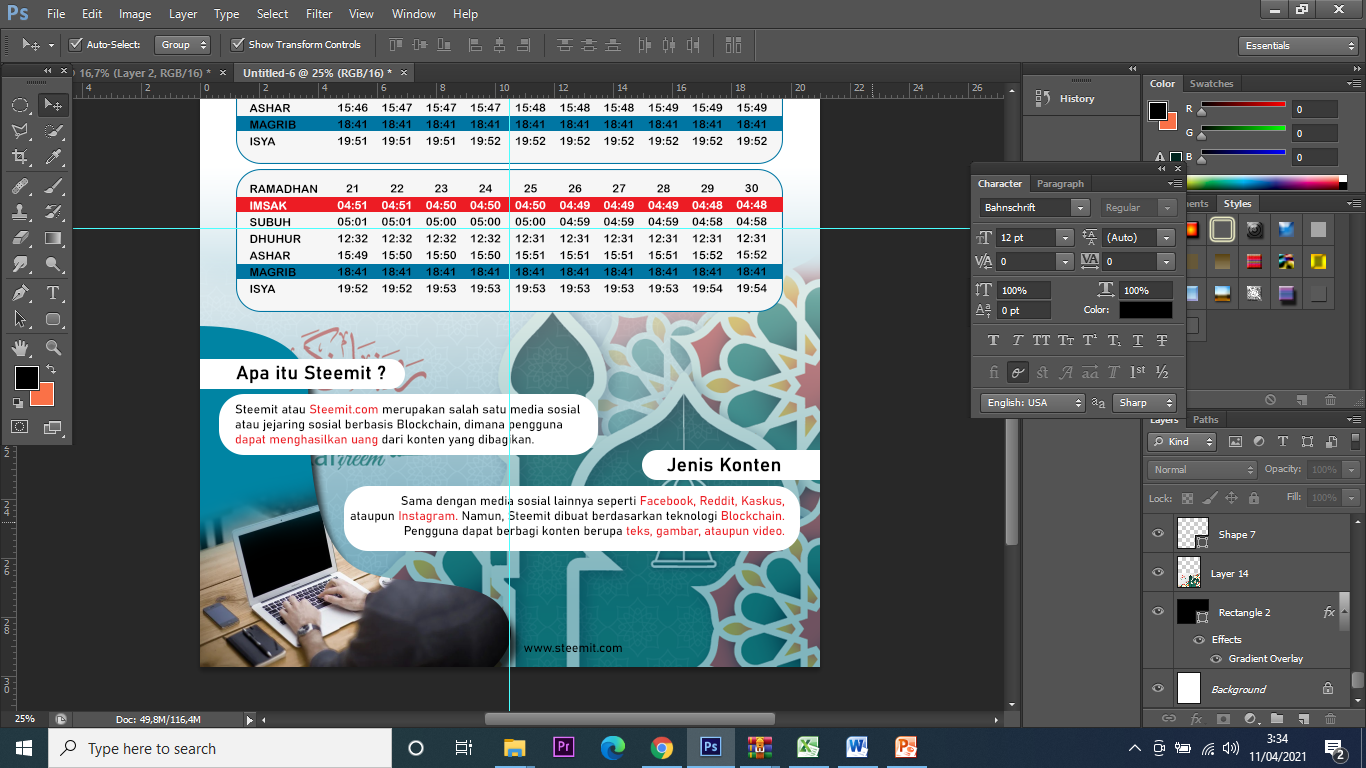Hide the Background layer

[1158, 689]
